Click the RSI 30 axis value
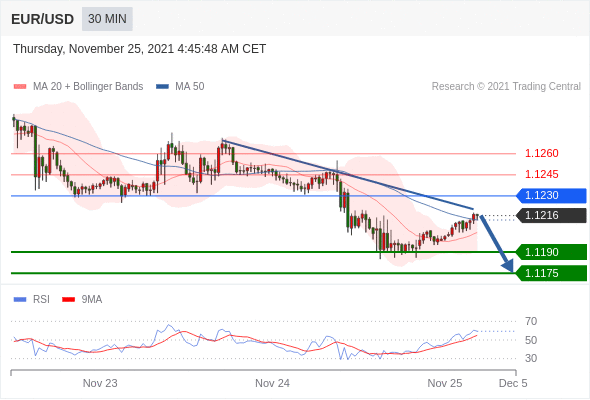This screenshot has height=400, width=590. pyautogui.click(x=531, y=358)
